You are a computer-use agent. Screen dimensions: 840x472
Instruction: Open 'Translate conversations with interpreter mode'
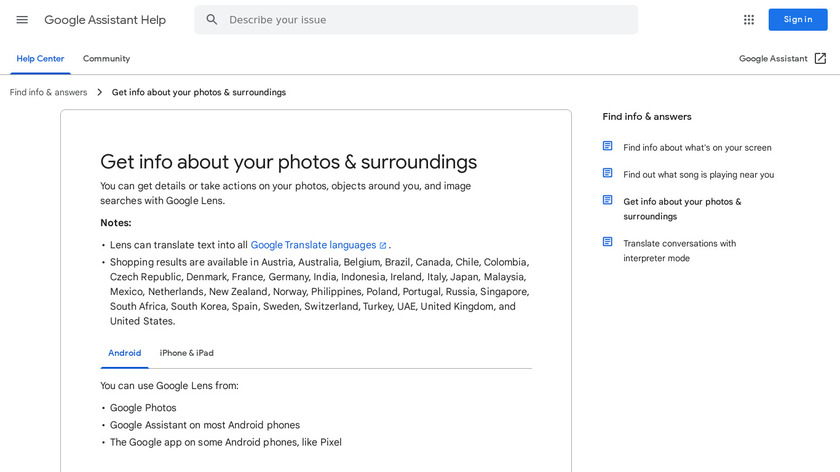679,251
